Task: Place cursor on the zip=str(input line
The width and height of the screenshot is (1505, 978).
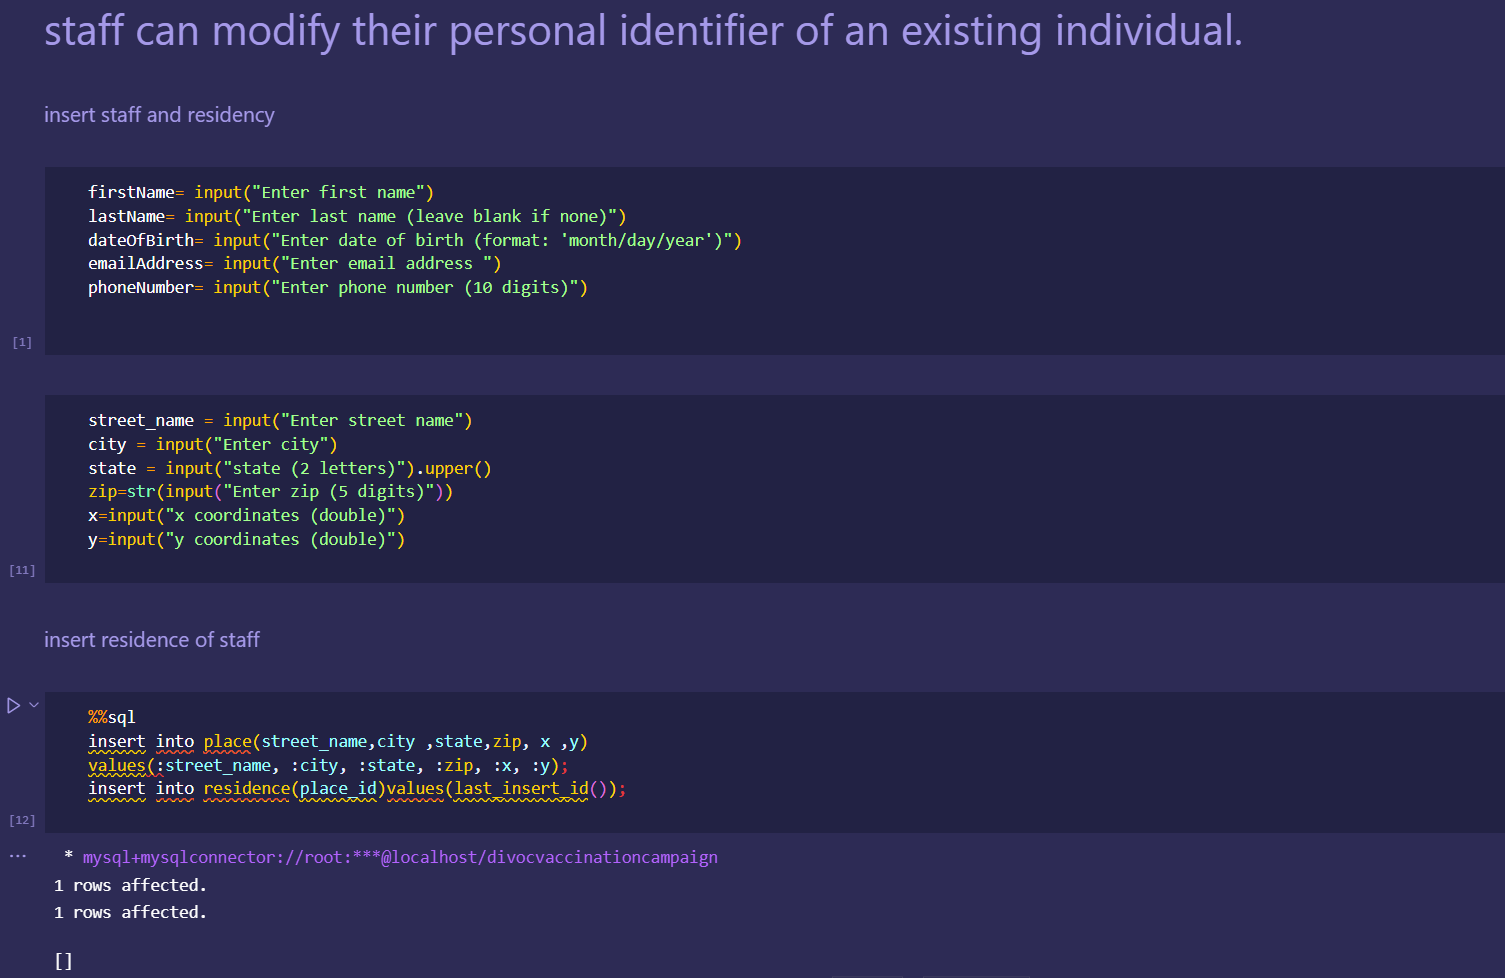Action: tap(270, 491)
